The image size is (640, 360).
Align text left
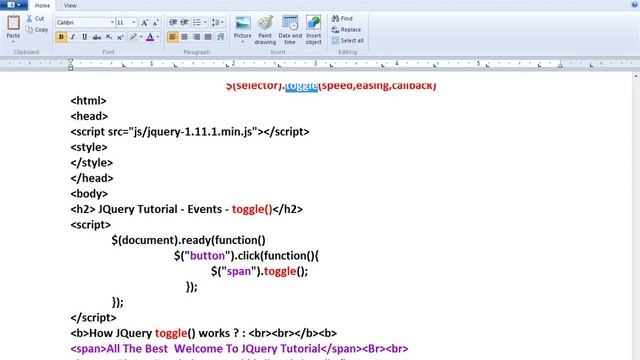(173, 37)
